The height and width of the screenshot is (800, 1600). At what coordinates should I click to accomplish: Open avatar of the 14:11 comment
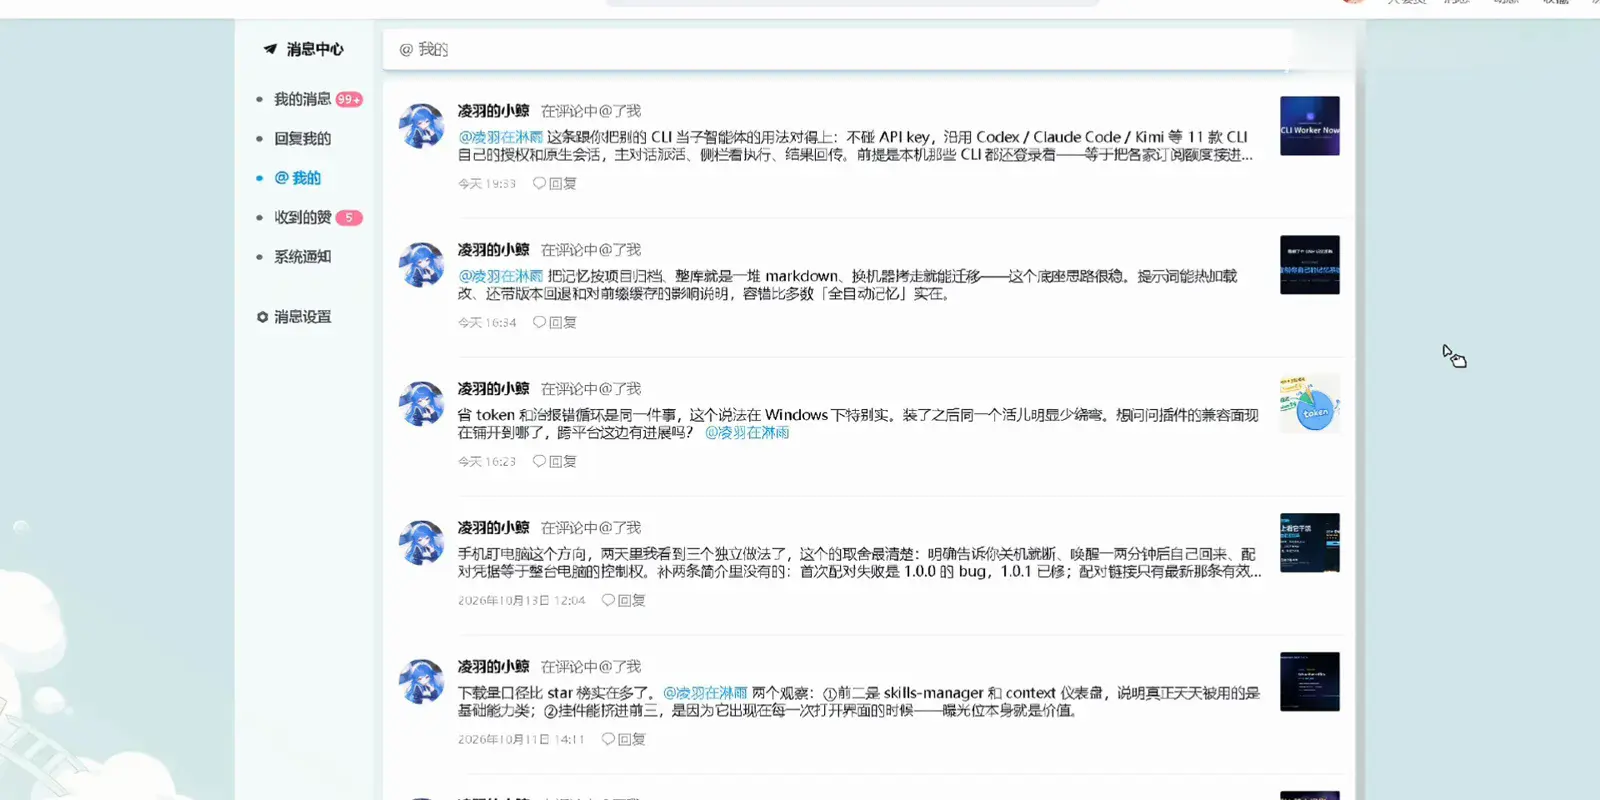(421, 681)
